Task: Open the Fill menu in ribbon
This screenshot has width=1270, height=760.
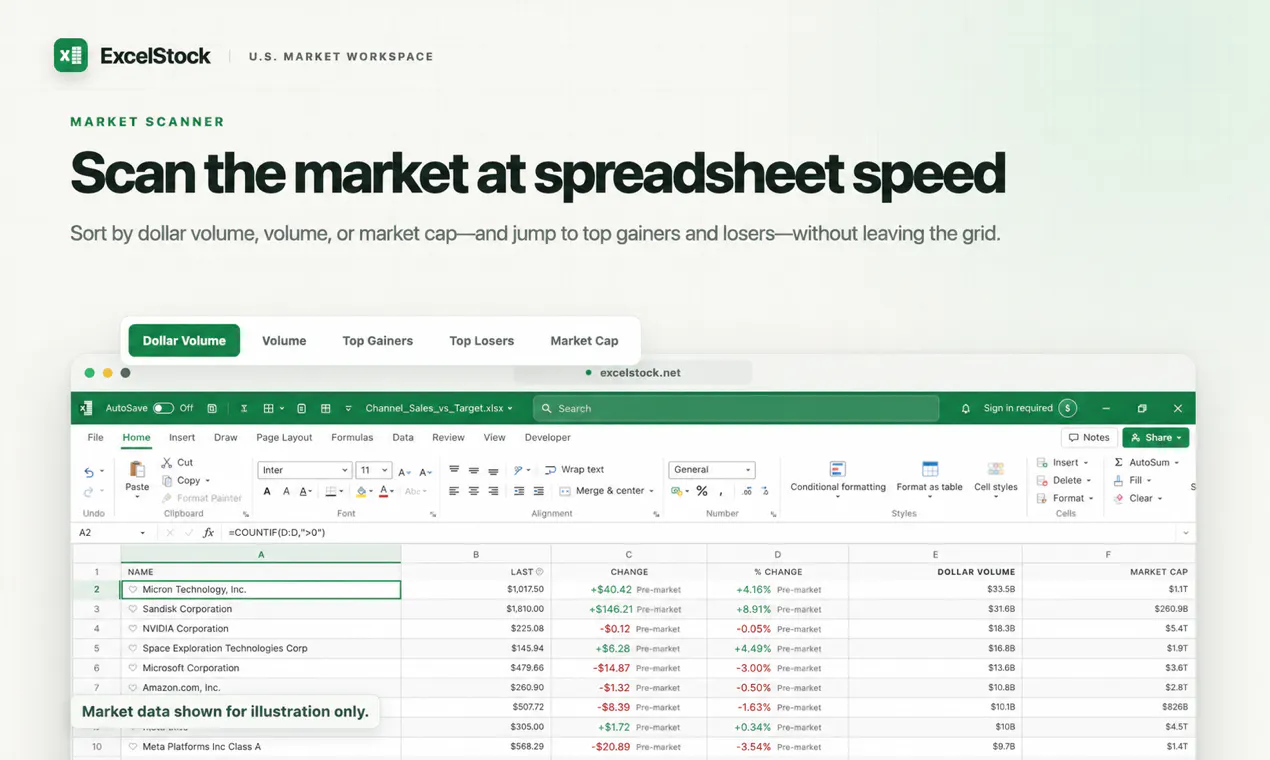Action: (x=1133, y=481)
